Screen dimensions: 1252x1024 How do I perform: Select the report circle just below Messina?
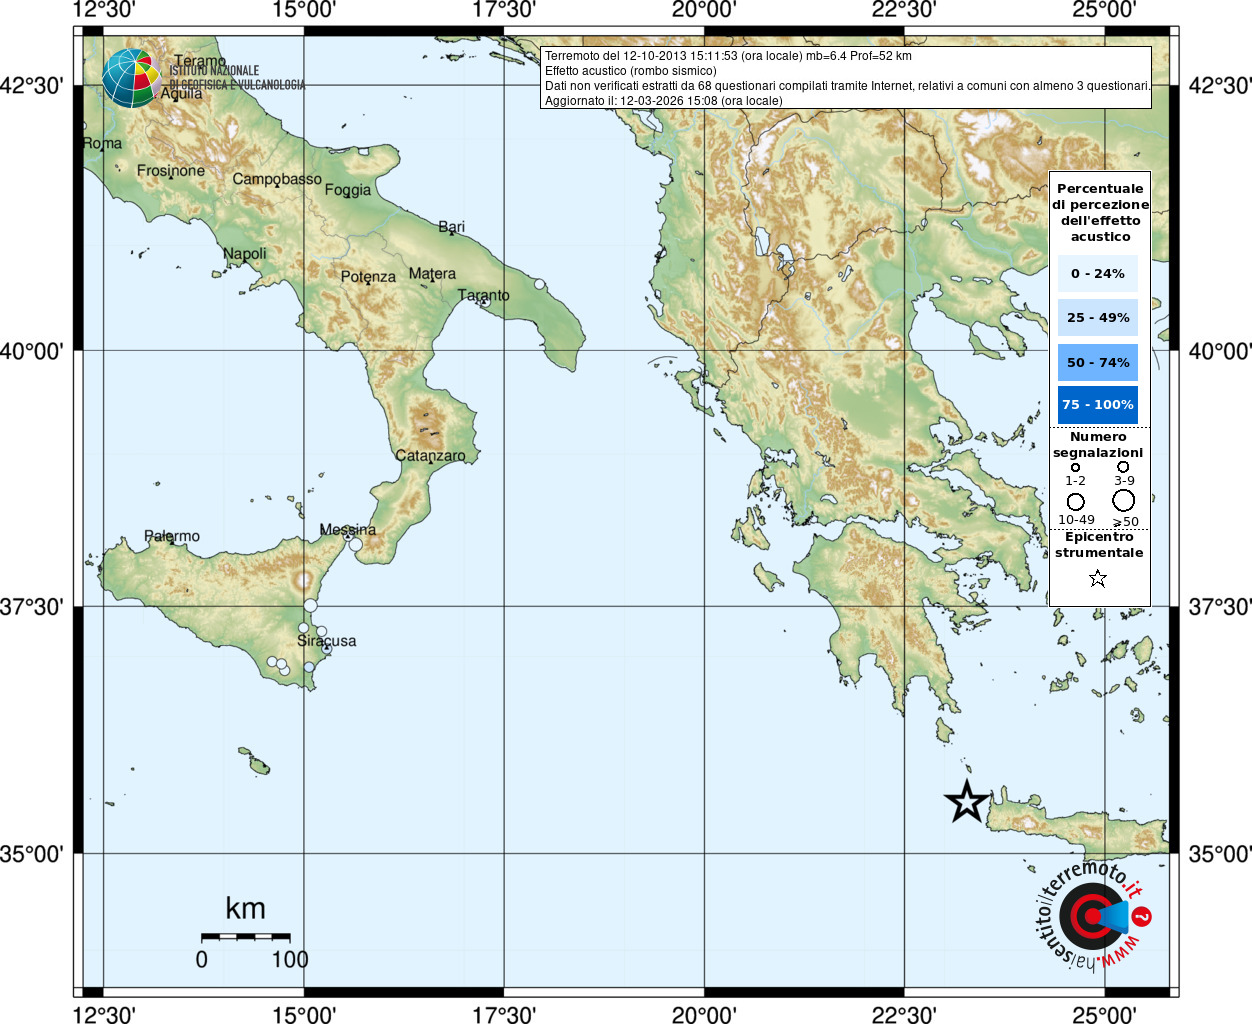[x=355, y=544]
